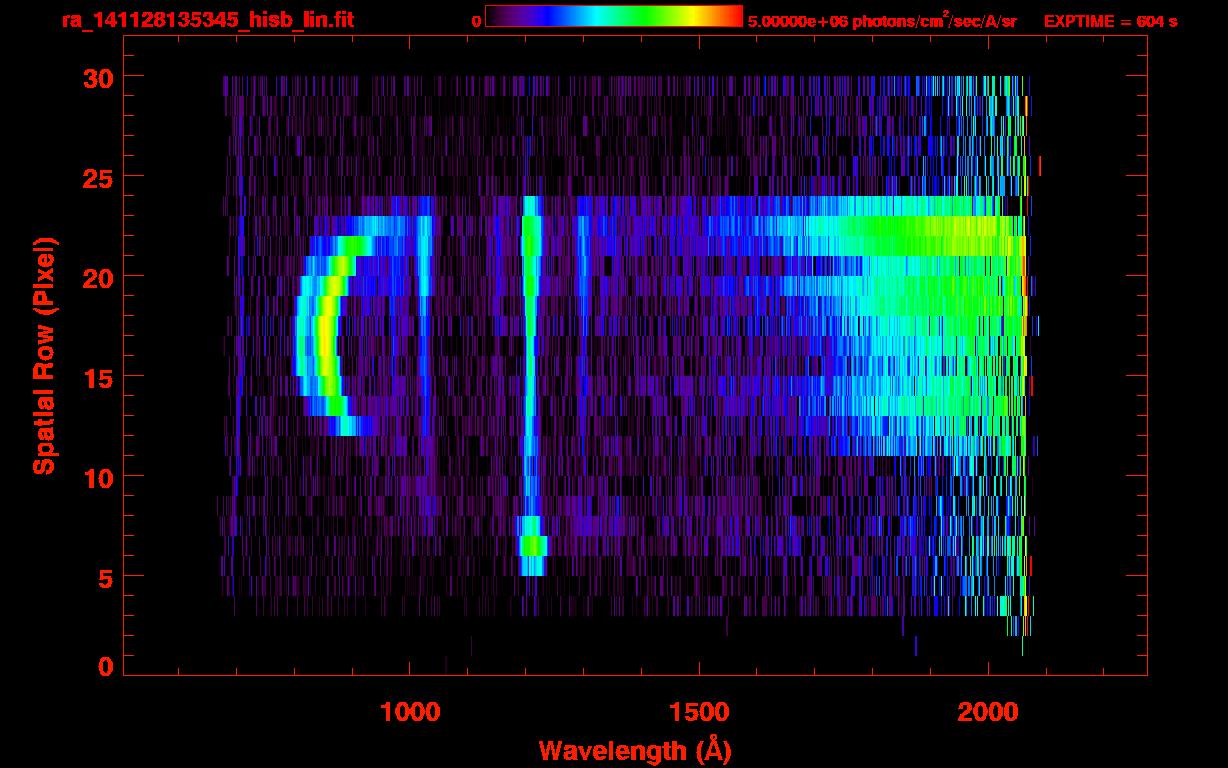Click the bright spot at row 6 near 1216 Å
Screen dimensions: 1228x768
click(533, 546)
